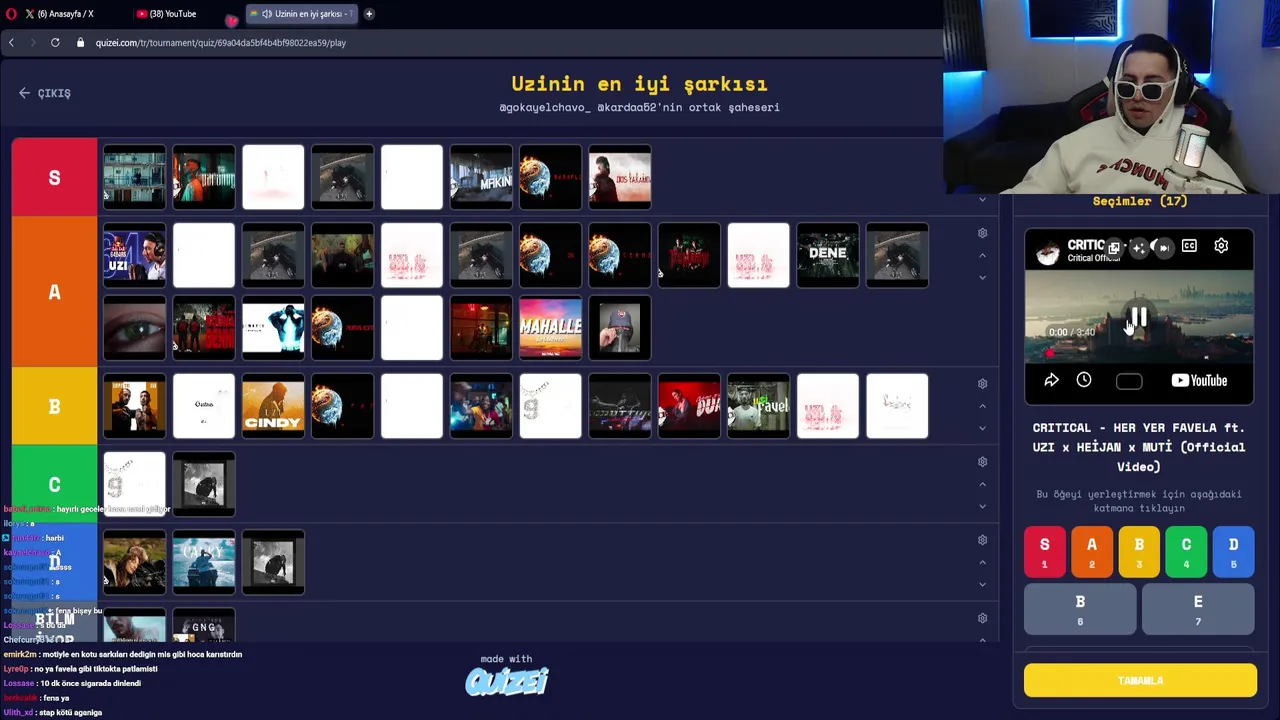1280x720 pixels.
Task: Move the C tier row up
Action: click(982, 484)
